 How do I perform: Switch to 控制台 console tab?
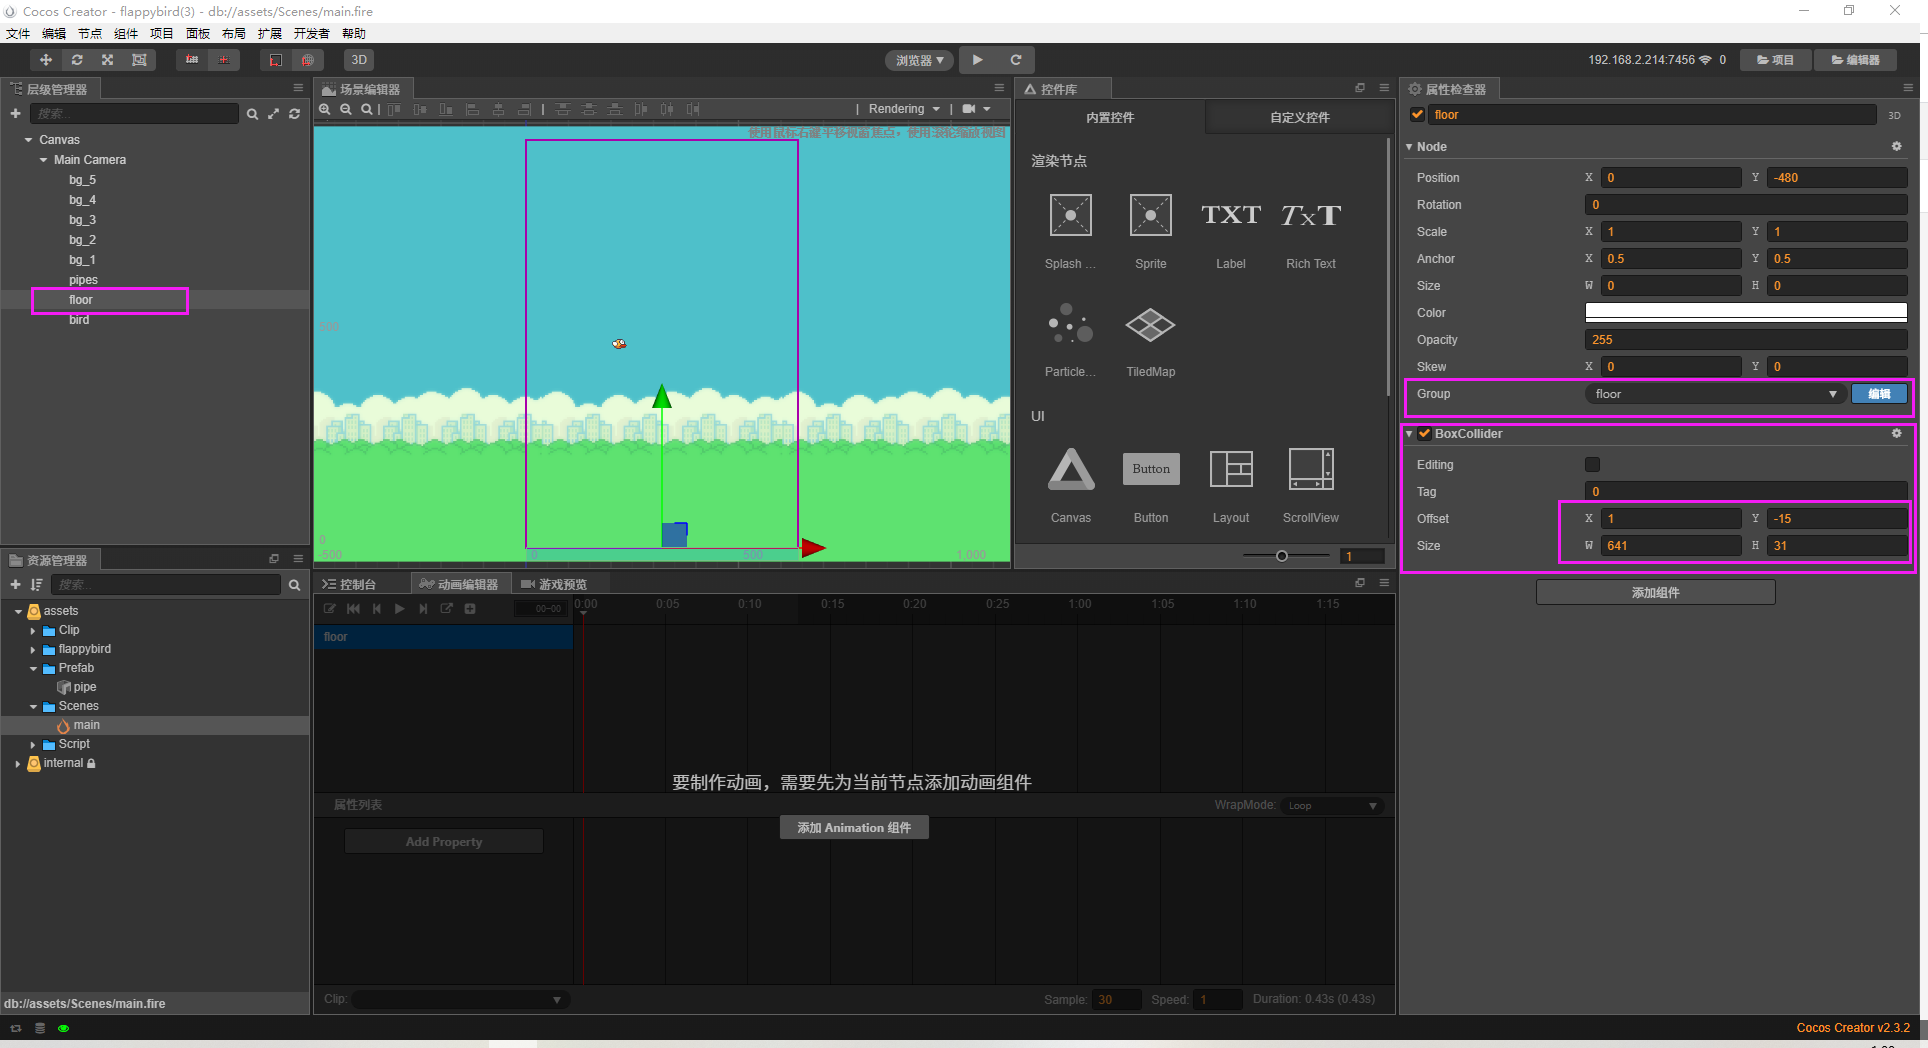[350, 584]
